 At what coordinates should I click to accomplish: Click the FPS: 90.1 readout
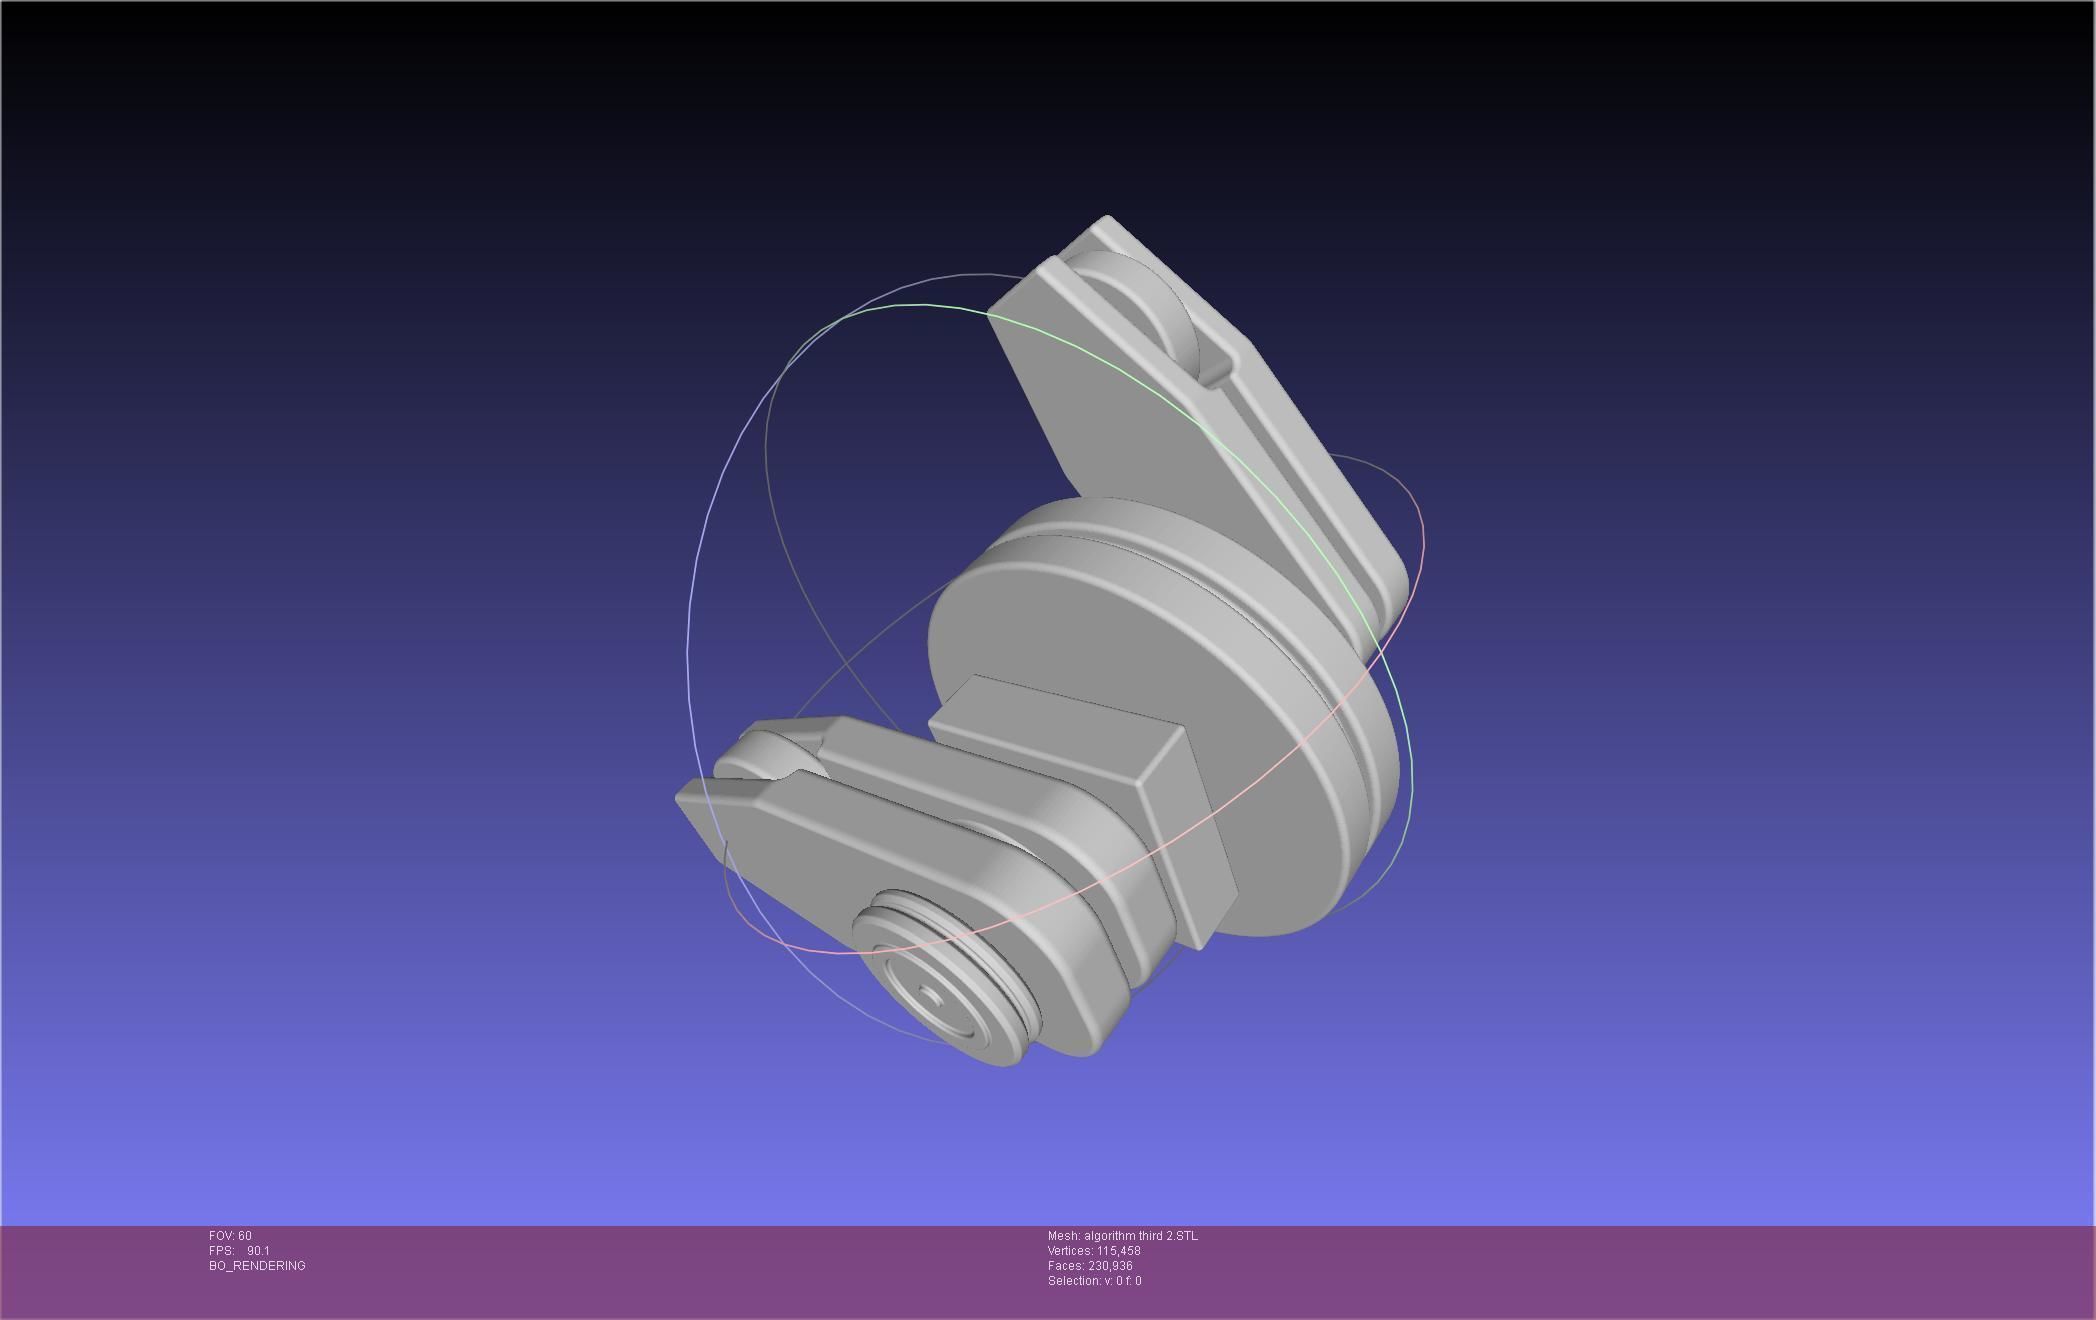tap(239, 1251)
